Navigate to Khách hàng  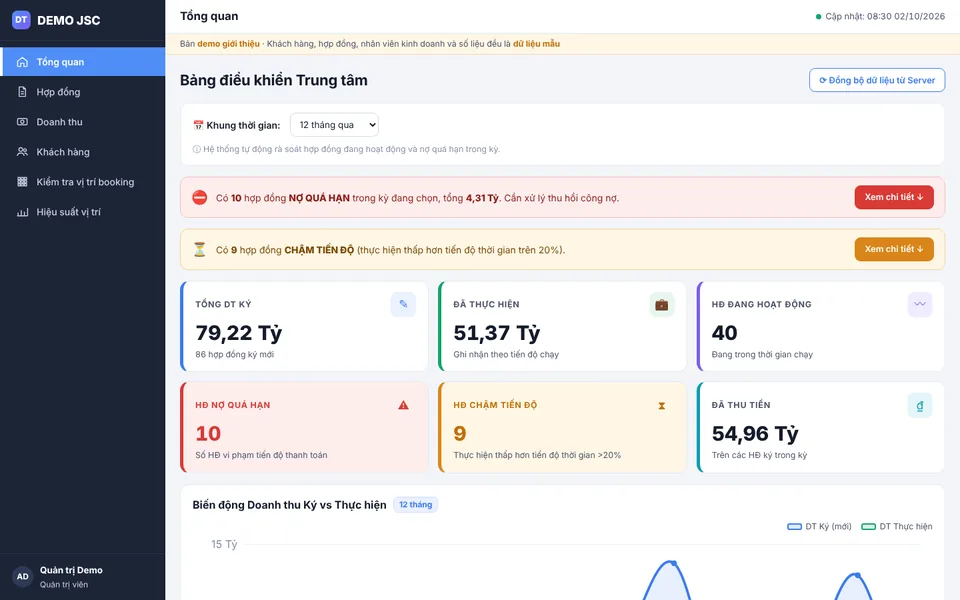tap(83, 152)
